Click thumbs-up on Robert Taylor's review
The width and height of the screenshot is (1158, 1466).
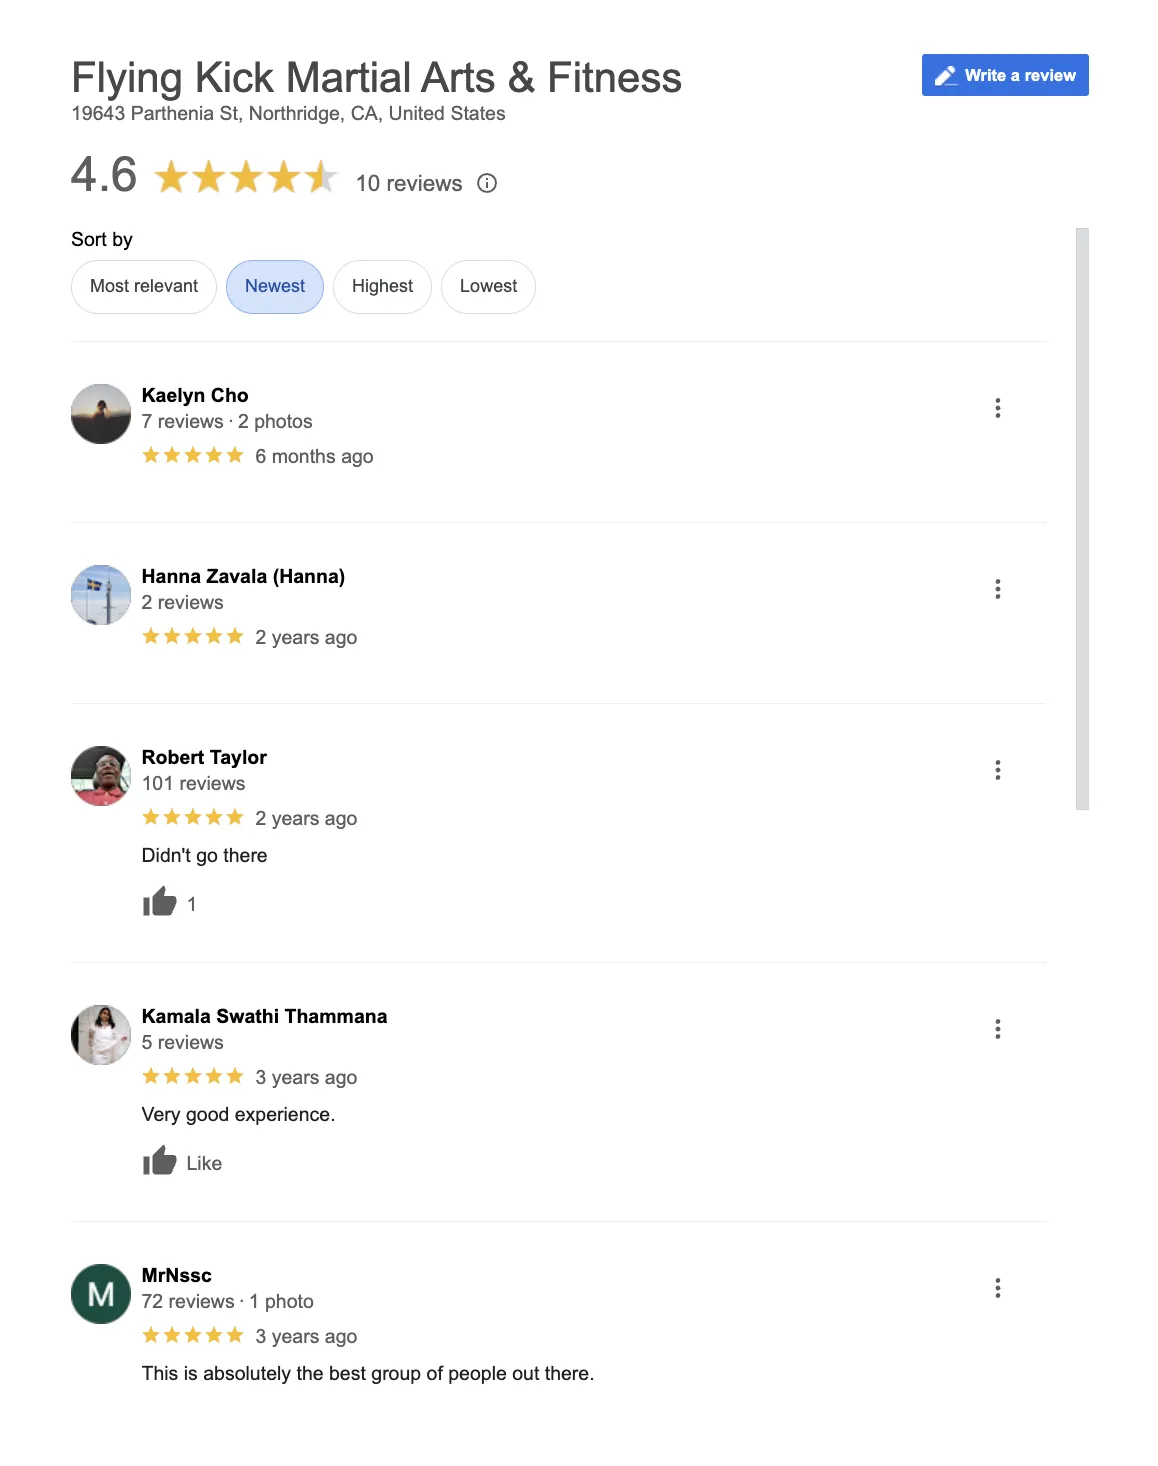[160, 902]
